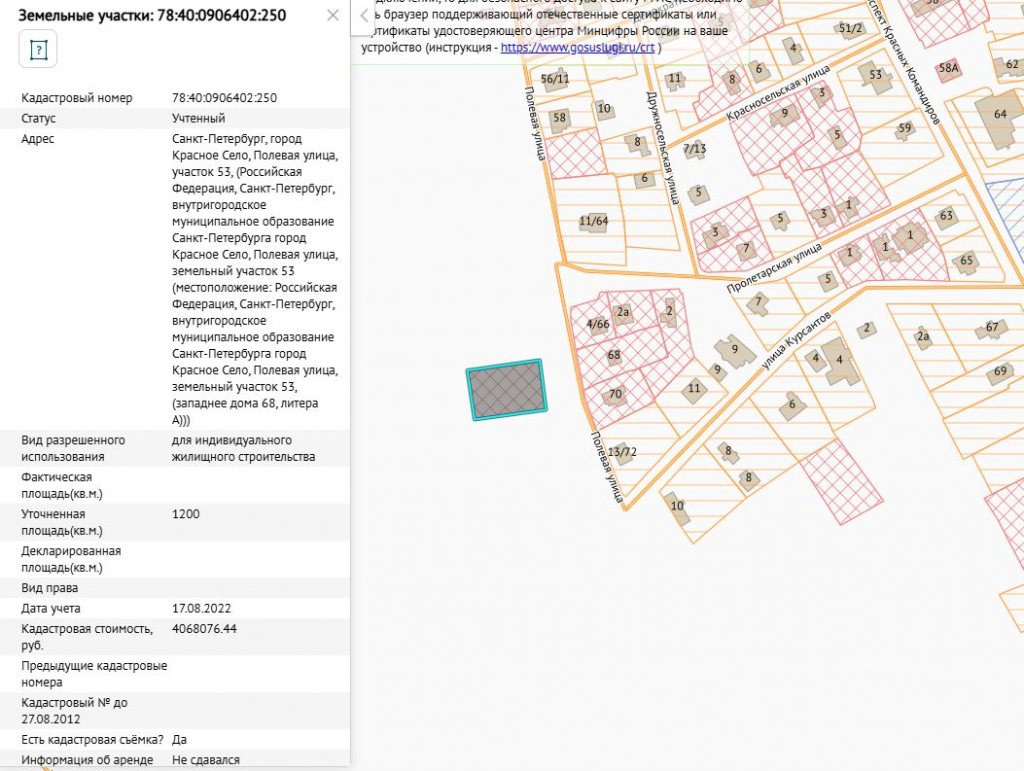1024x771 pixels.
Task: Click building 2а beside building 4/66
Action: pyautogui.click(x=623, y=313)
